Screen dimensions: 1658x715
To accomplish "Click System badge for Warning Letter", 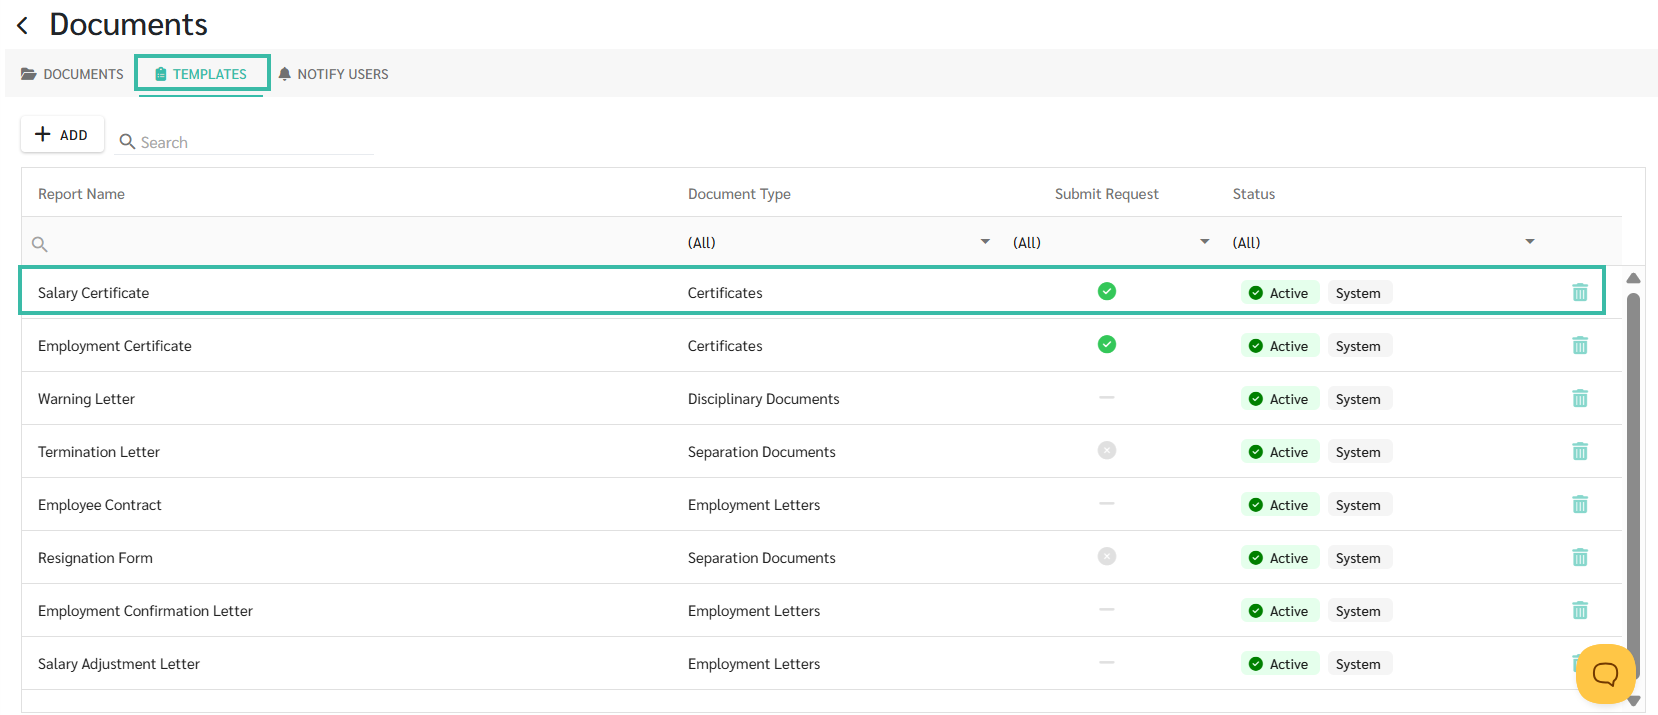I will pyautogui.click(x=1359, y=399).
